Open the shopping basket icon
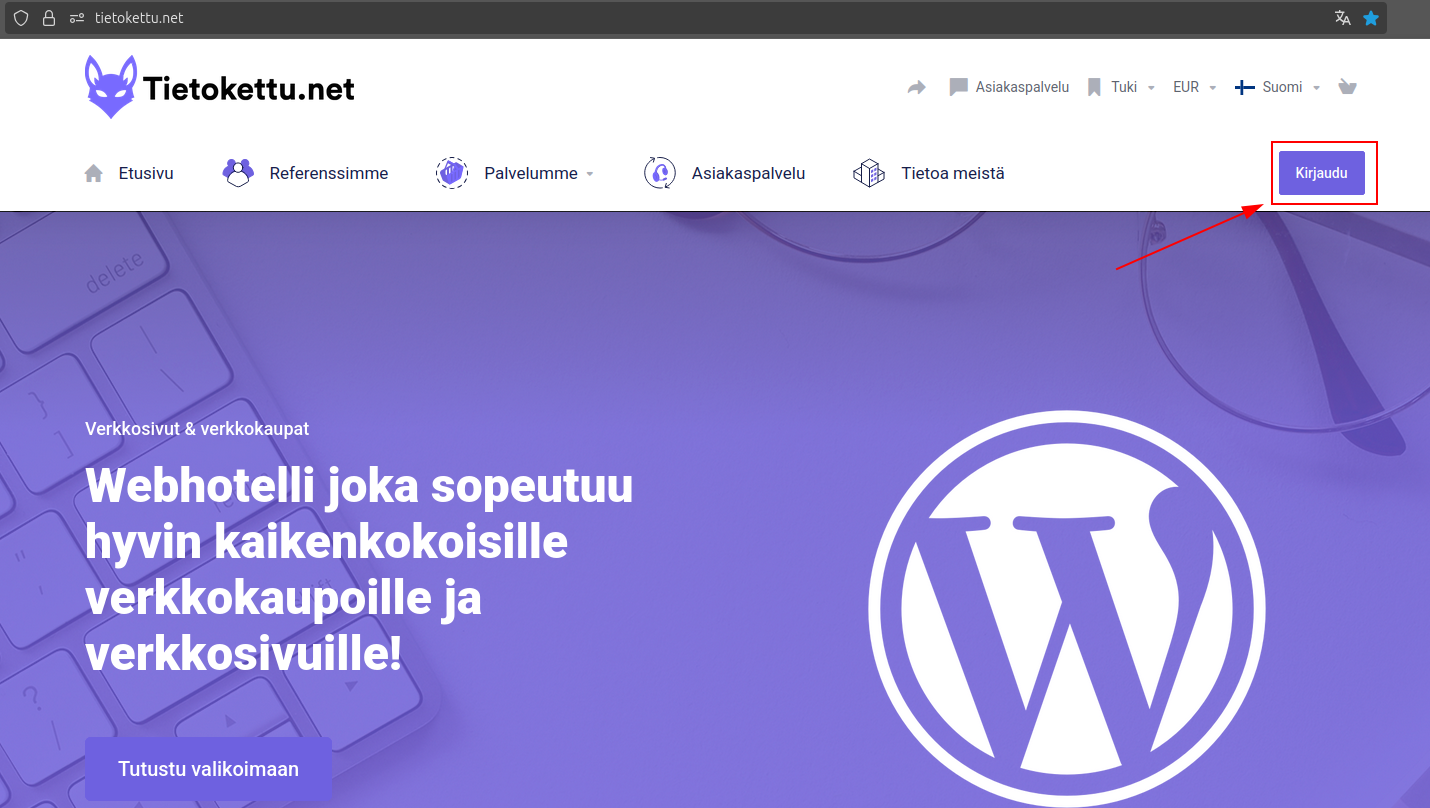The width and height of the screenshot is (1430, 808). [x=1347, y=87]
